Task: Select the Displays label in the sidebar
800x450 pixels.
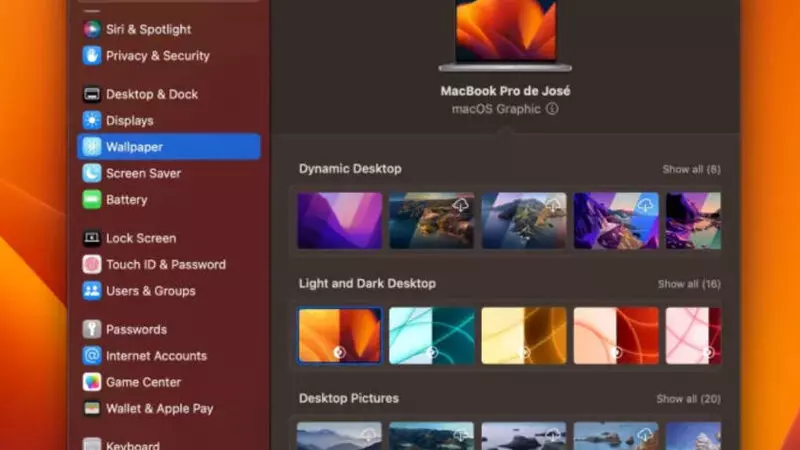Action: (x=130, y=120)
